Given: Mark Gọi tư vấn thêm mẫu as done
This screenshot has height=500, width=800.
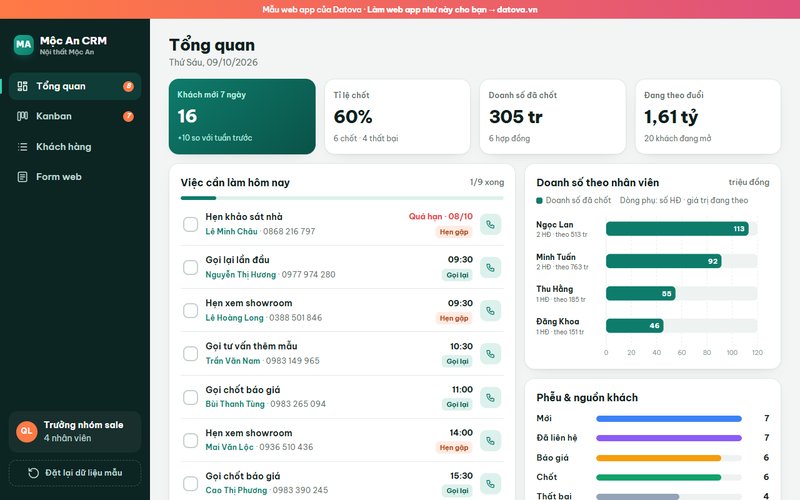Looking at the screenshot, I should coord(191,354).
